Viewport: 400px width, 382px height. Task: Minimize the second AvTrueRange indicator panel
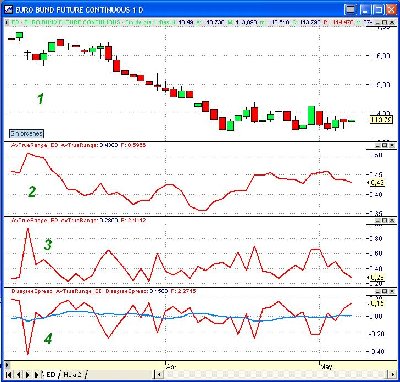(377, 221)
